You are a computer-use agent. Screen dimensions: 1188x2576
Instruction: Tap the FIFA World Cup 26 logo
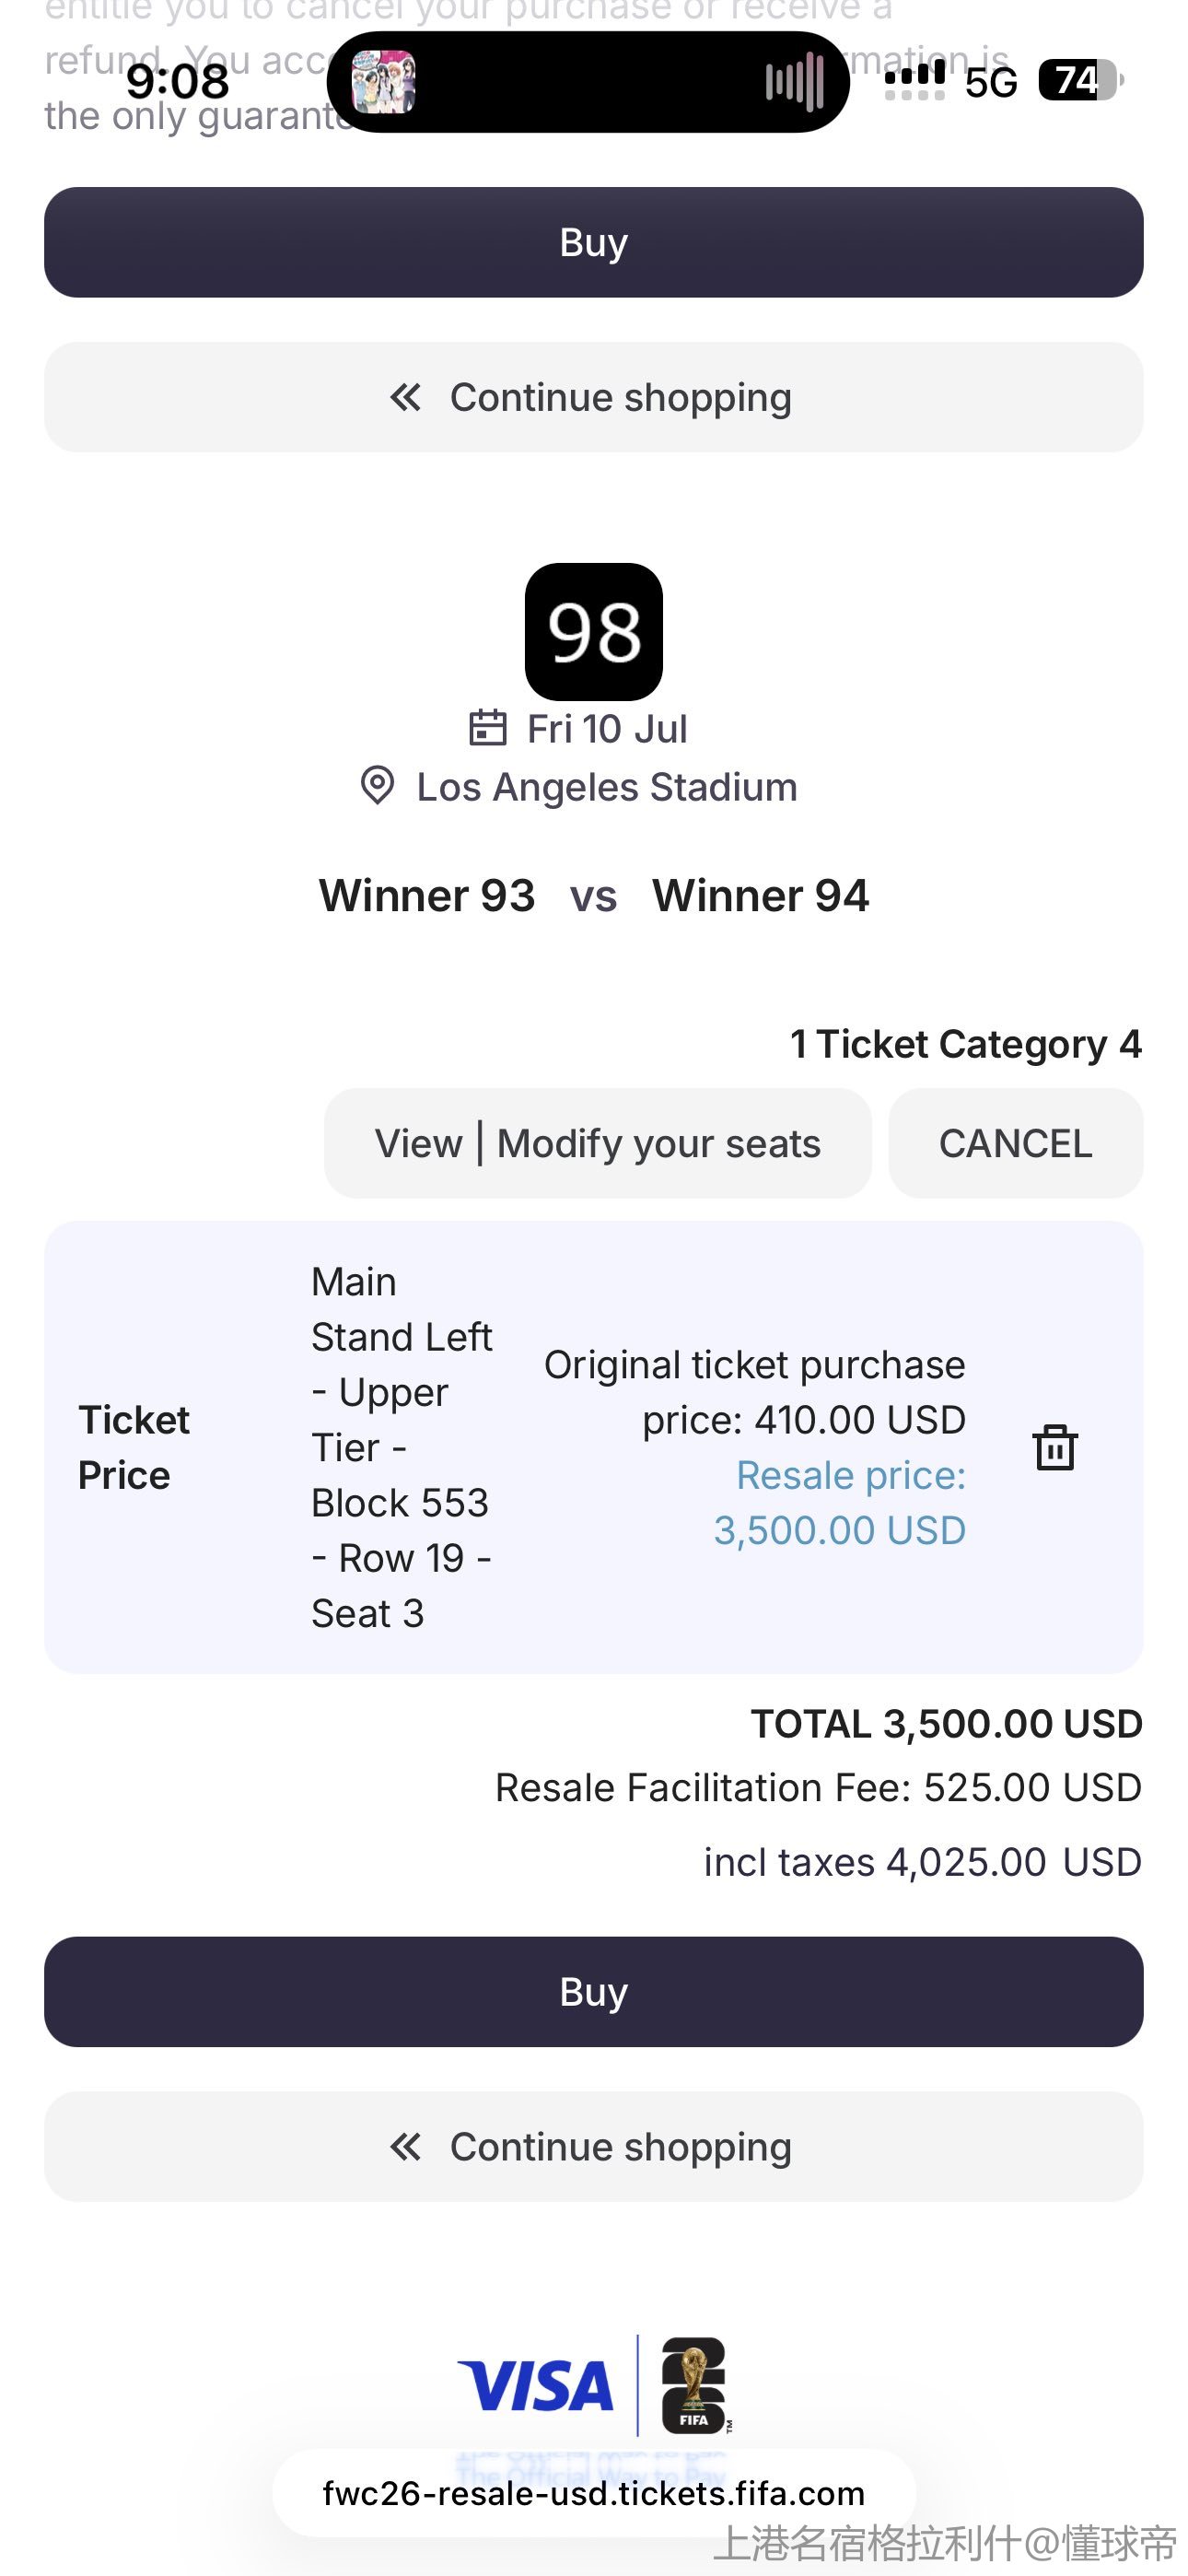pos(694,2386)
